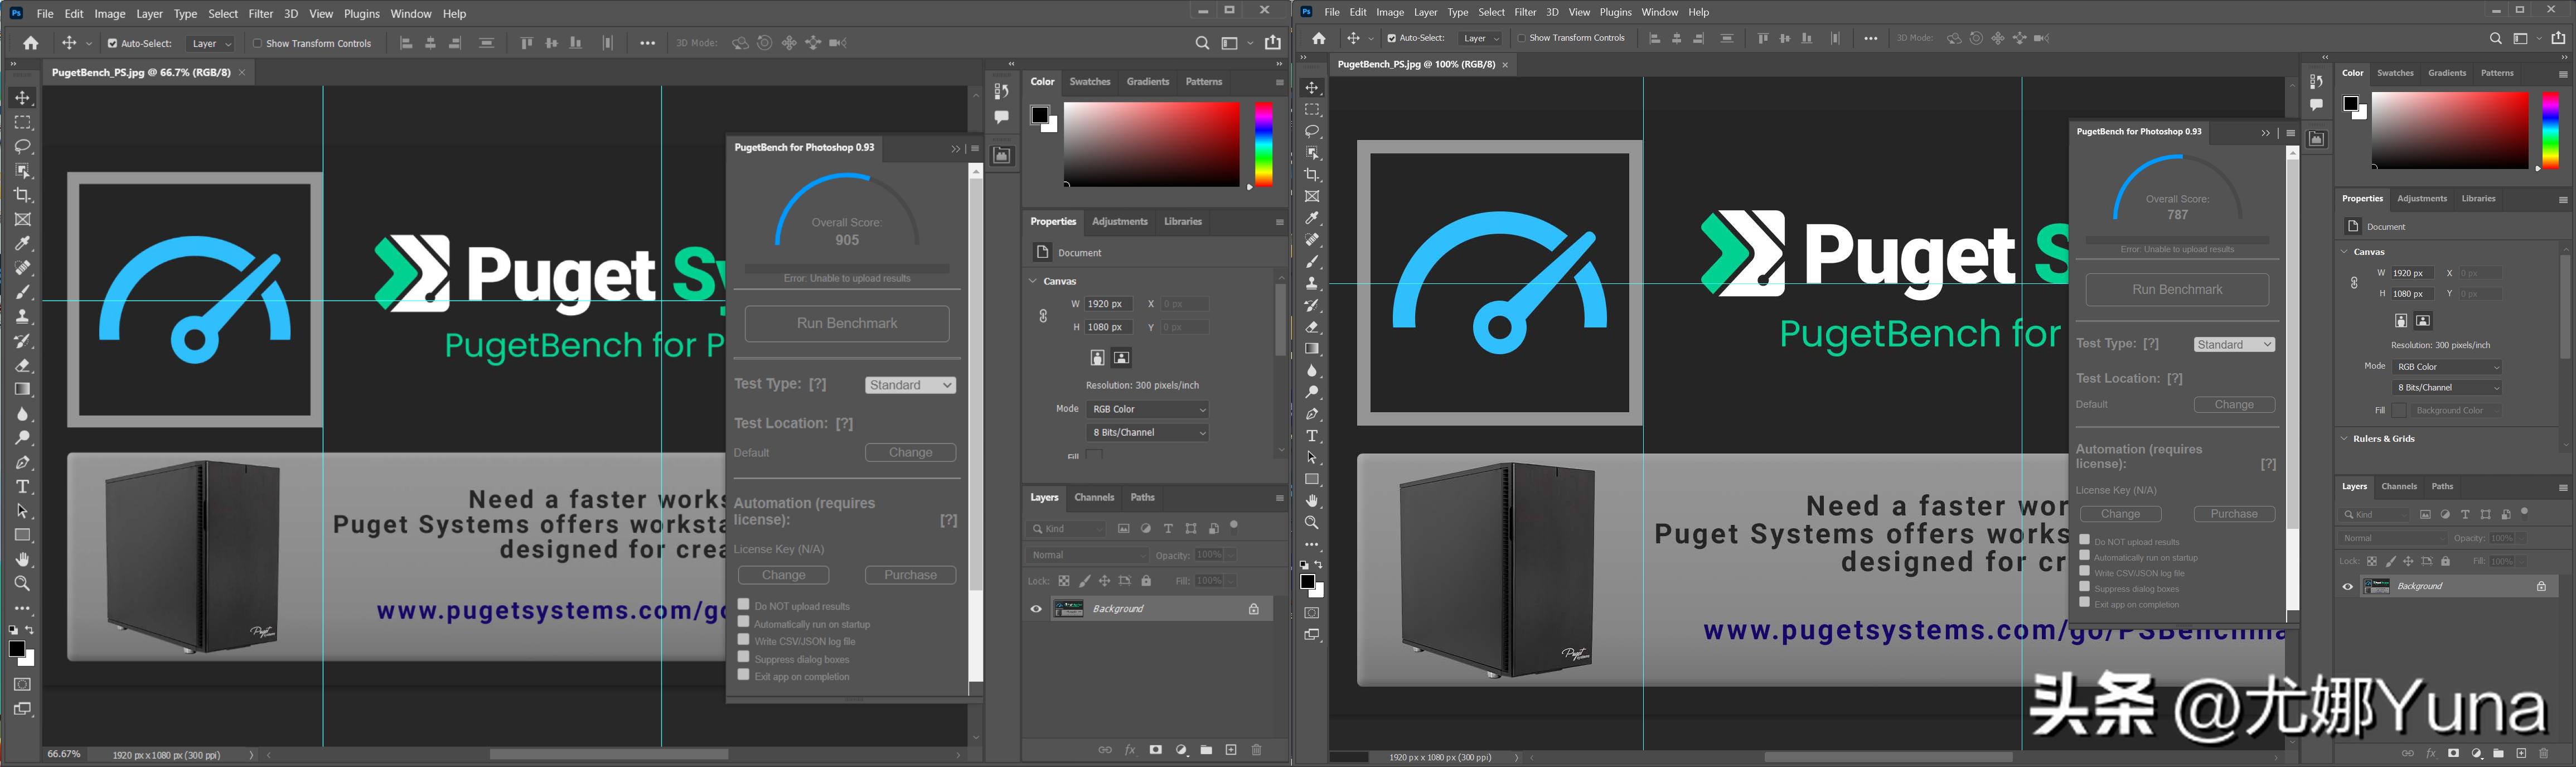Screen dimensions: 2576x767
Task: Select the Type tool in right window
Action: [x=1312, y=436]
